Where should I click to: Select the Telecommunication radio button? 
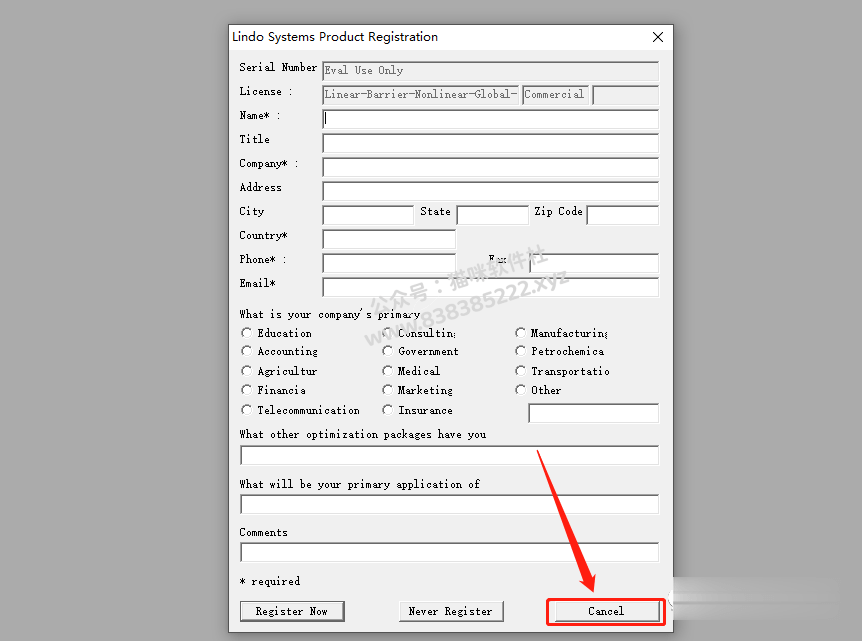click(246, 410)
